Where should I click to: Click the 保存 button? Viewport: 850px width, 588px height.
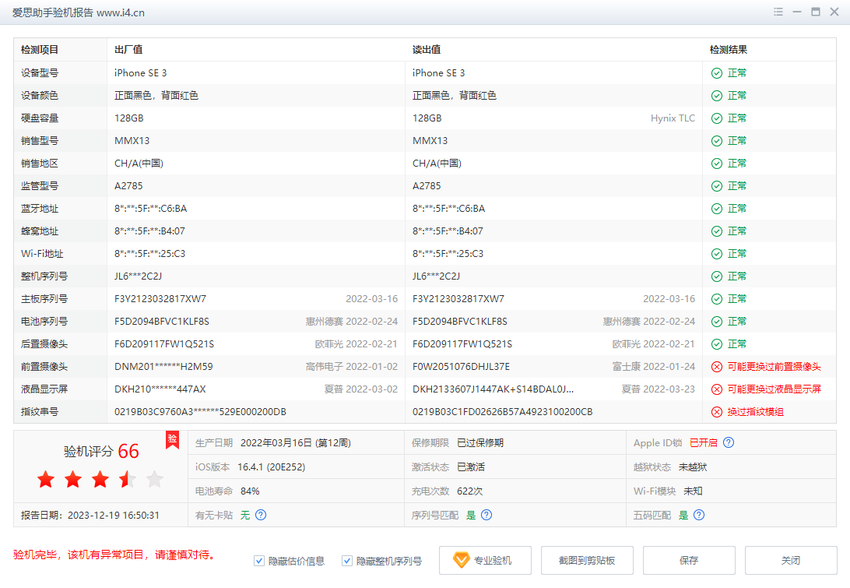point(689,560)
